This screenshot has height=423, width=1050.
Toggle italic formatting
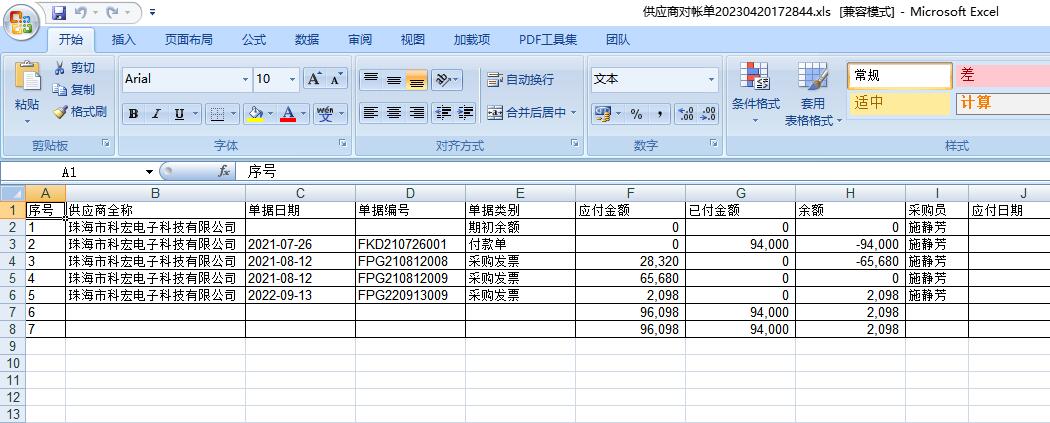coord(156,114)
